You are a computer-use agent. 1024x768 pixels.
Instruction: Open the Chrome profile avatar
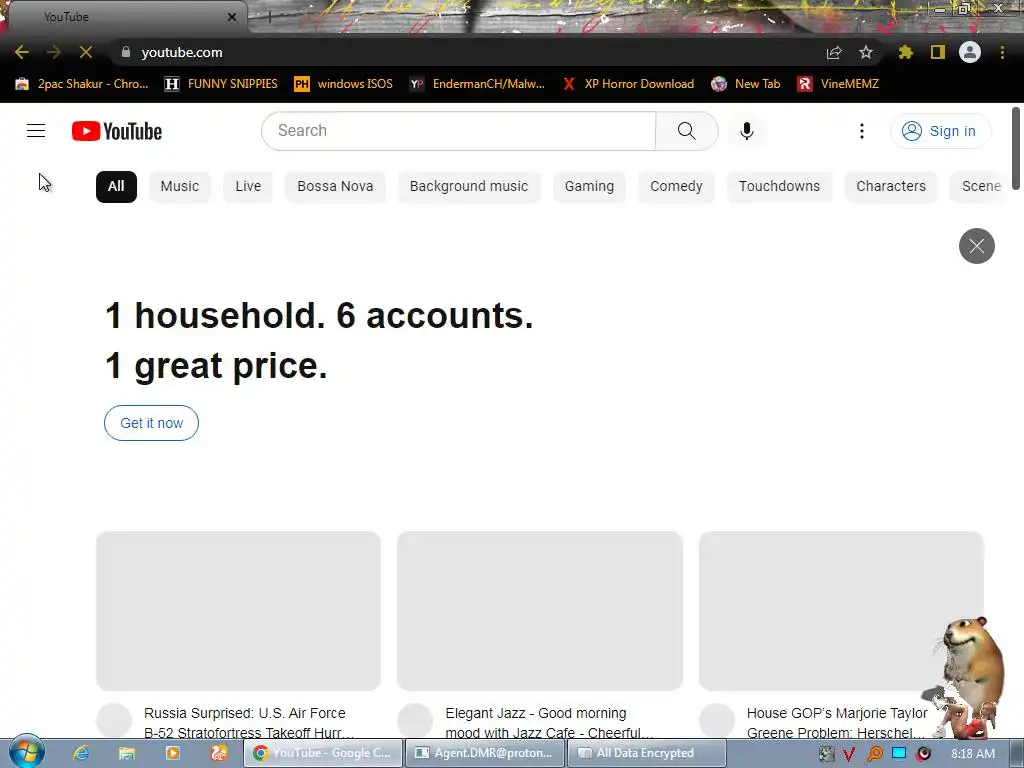970,52
